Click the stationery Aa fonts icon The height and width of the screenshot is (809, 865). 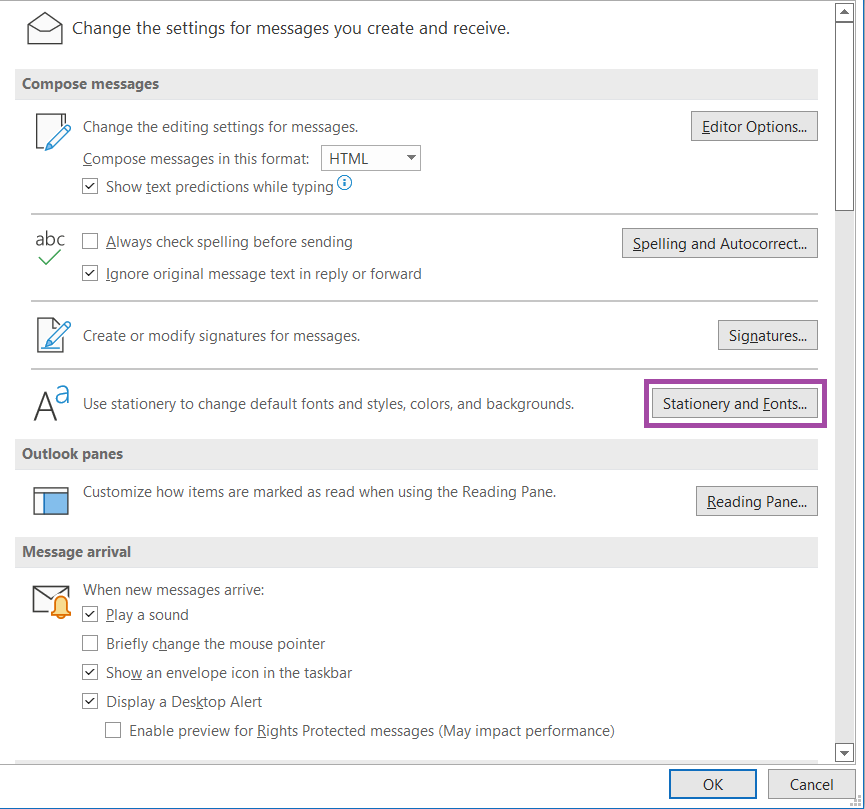pos(48,402)
